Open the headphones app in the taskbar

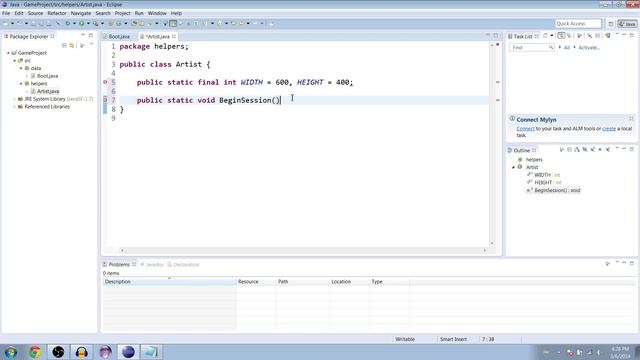81,352
